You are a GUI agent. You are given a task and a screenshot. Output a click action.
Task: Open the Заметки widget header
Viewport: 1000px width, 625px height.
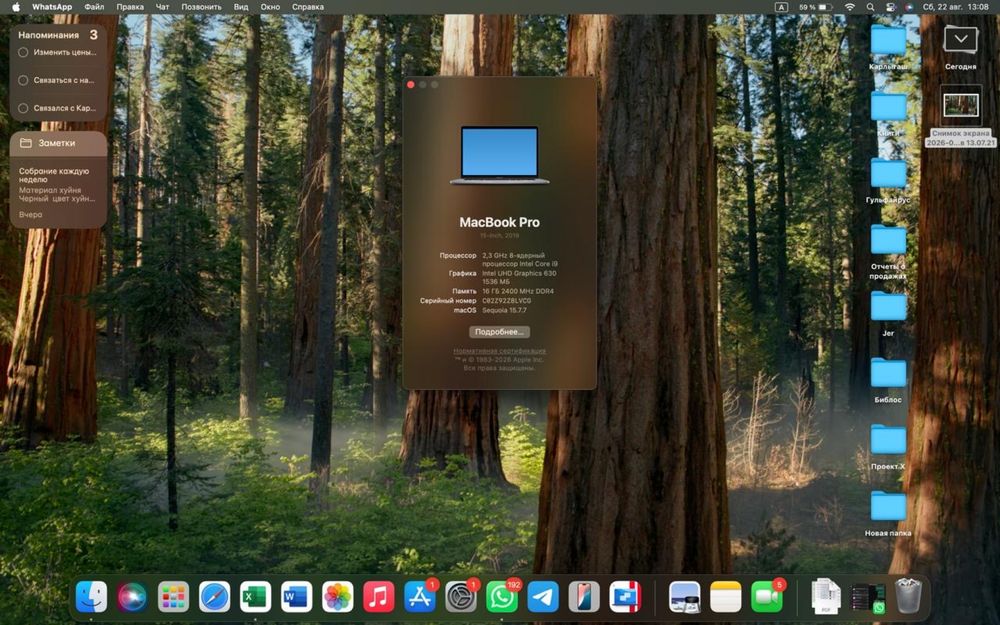(x=58, y=143)
